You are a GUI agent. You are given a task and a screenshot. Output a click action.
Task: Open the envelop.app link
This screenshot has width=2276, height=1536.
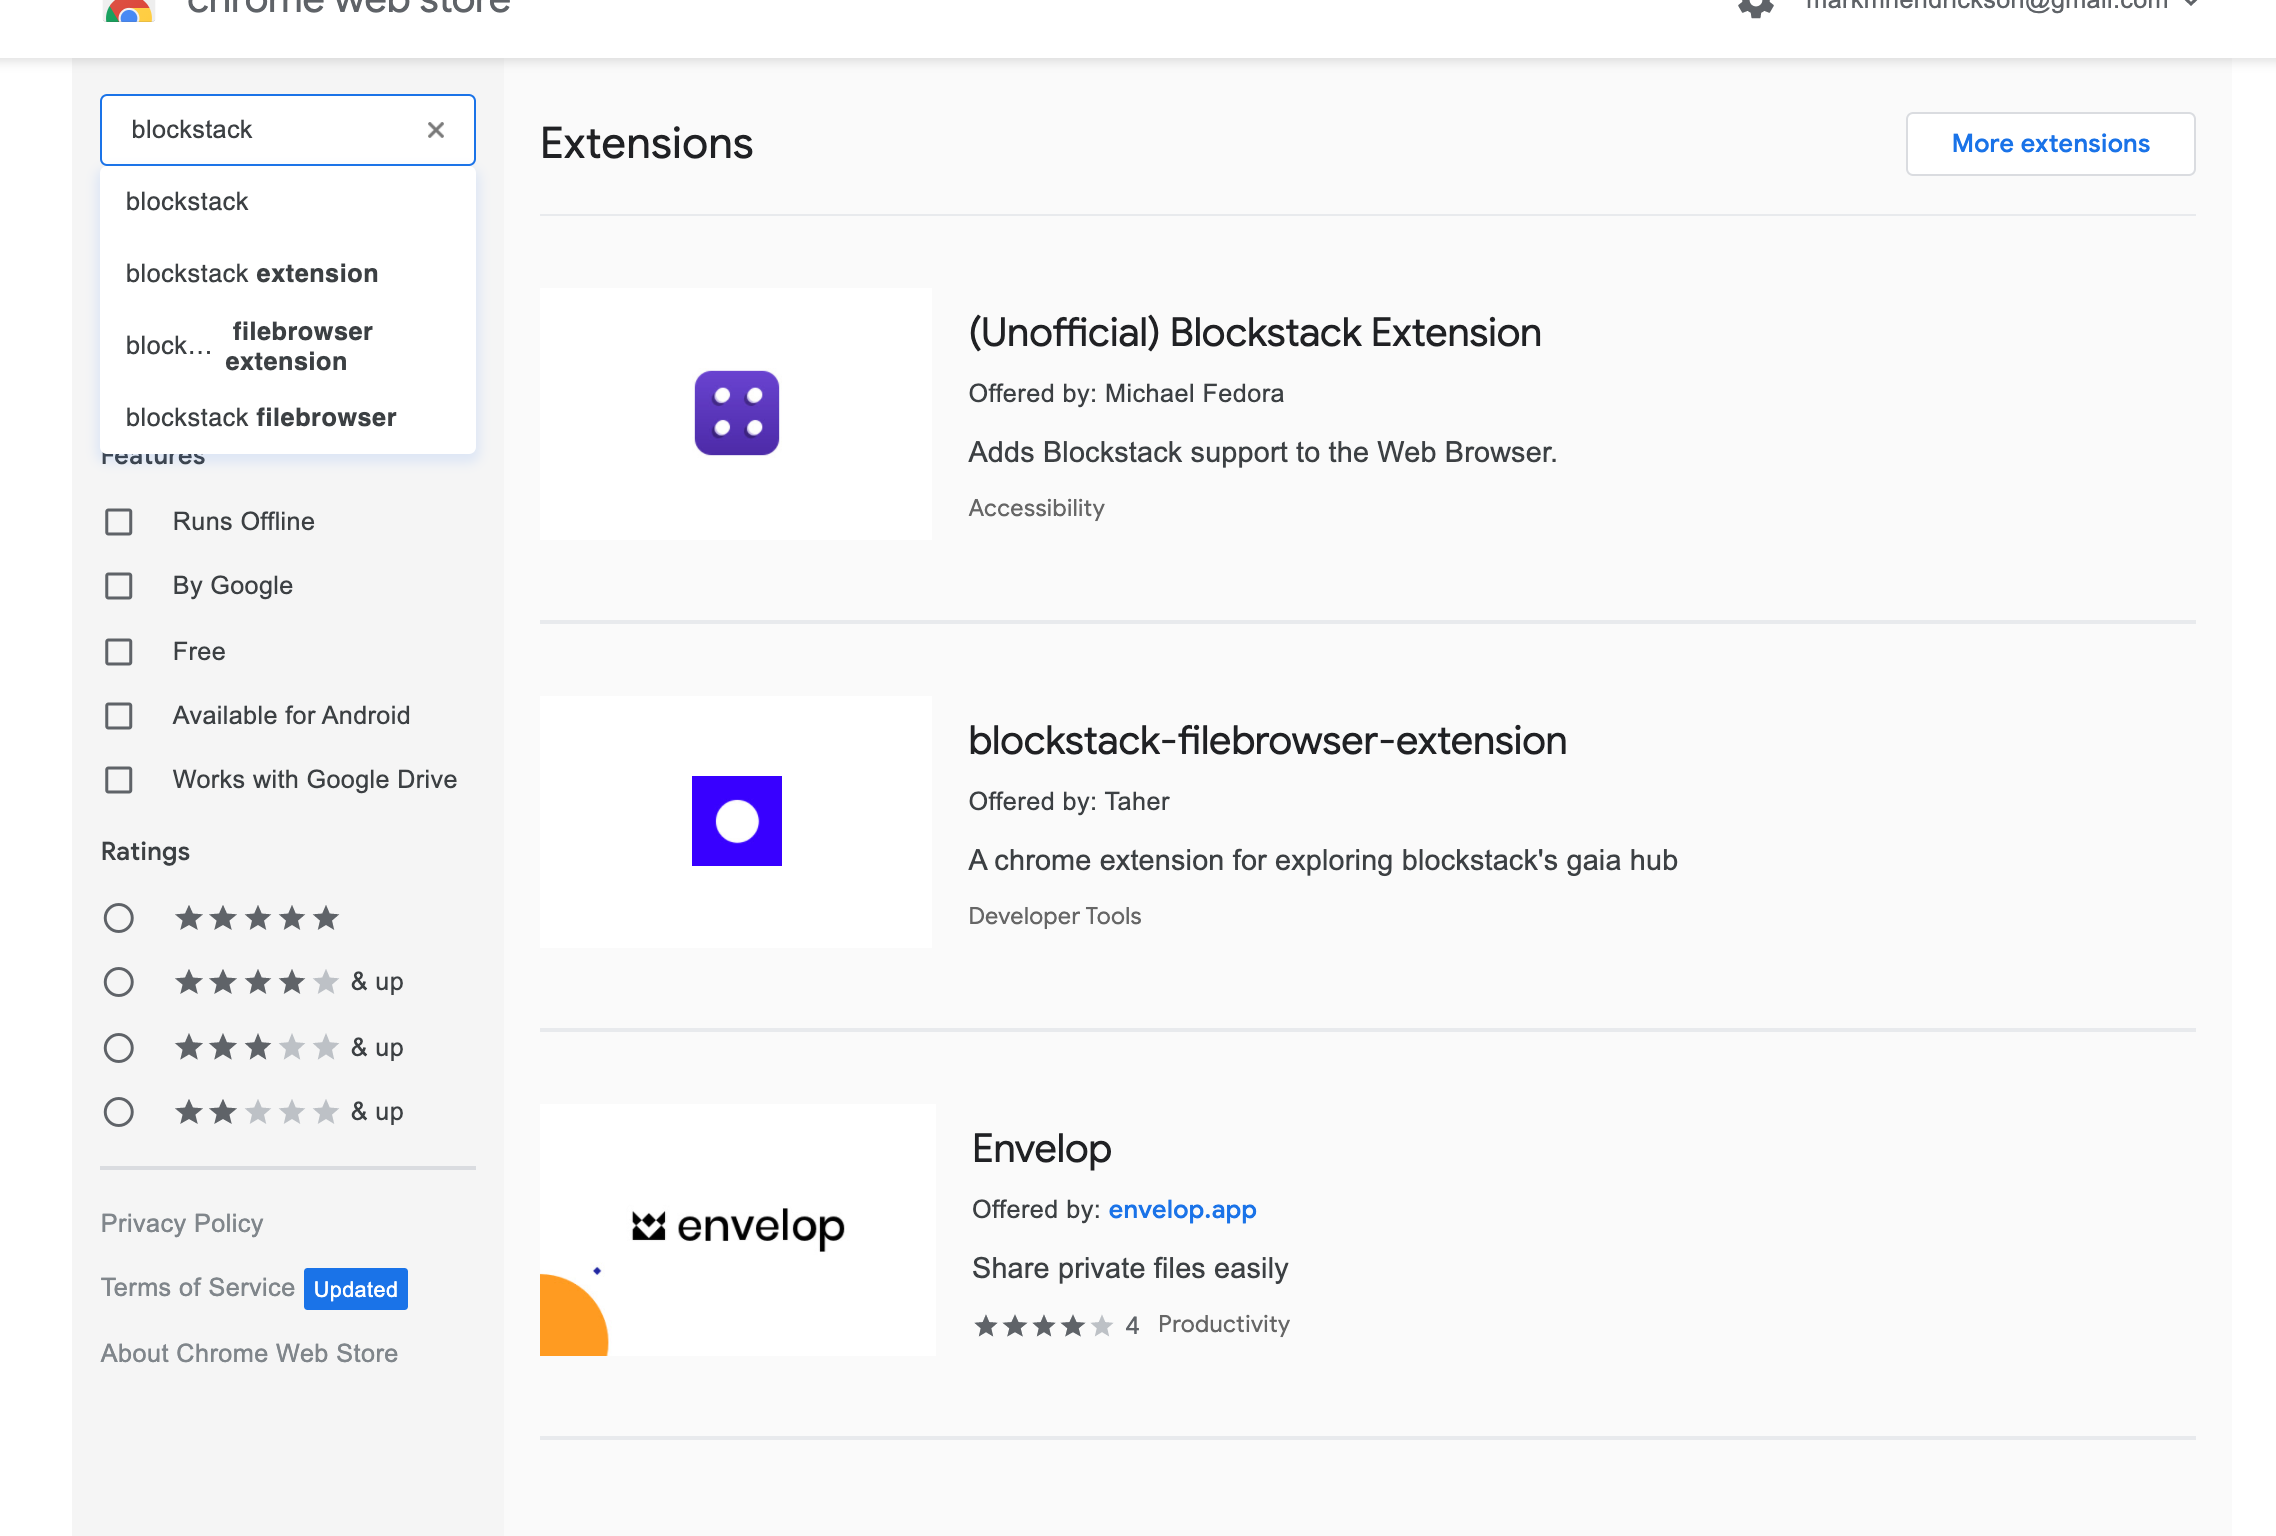click(x=1182, y=1209)
